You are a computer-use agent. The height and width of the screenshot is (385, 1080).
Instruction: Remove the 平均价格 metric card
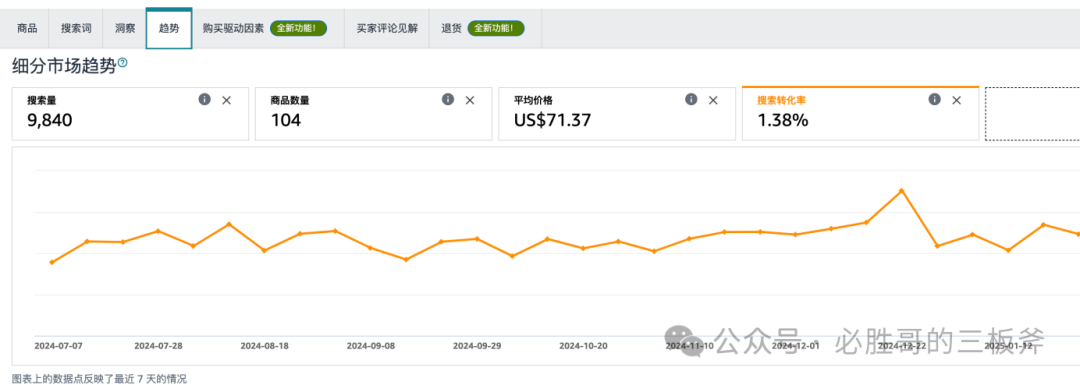[x=713, y=100]
